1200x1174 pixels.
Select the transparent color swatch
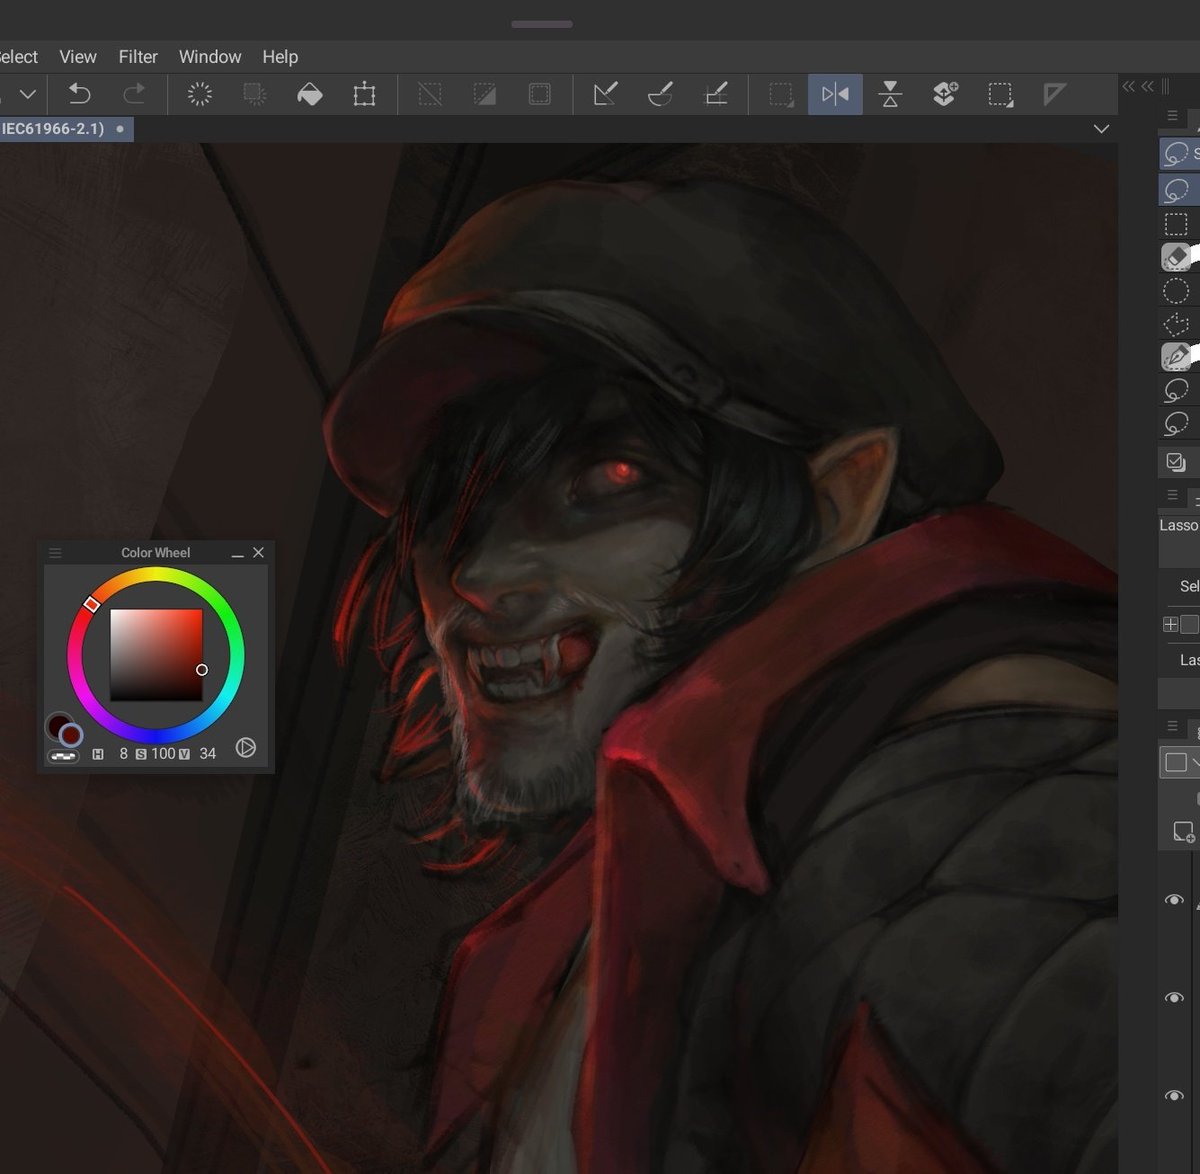(x=64, y=757)
